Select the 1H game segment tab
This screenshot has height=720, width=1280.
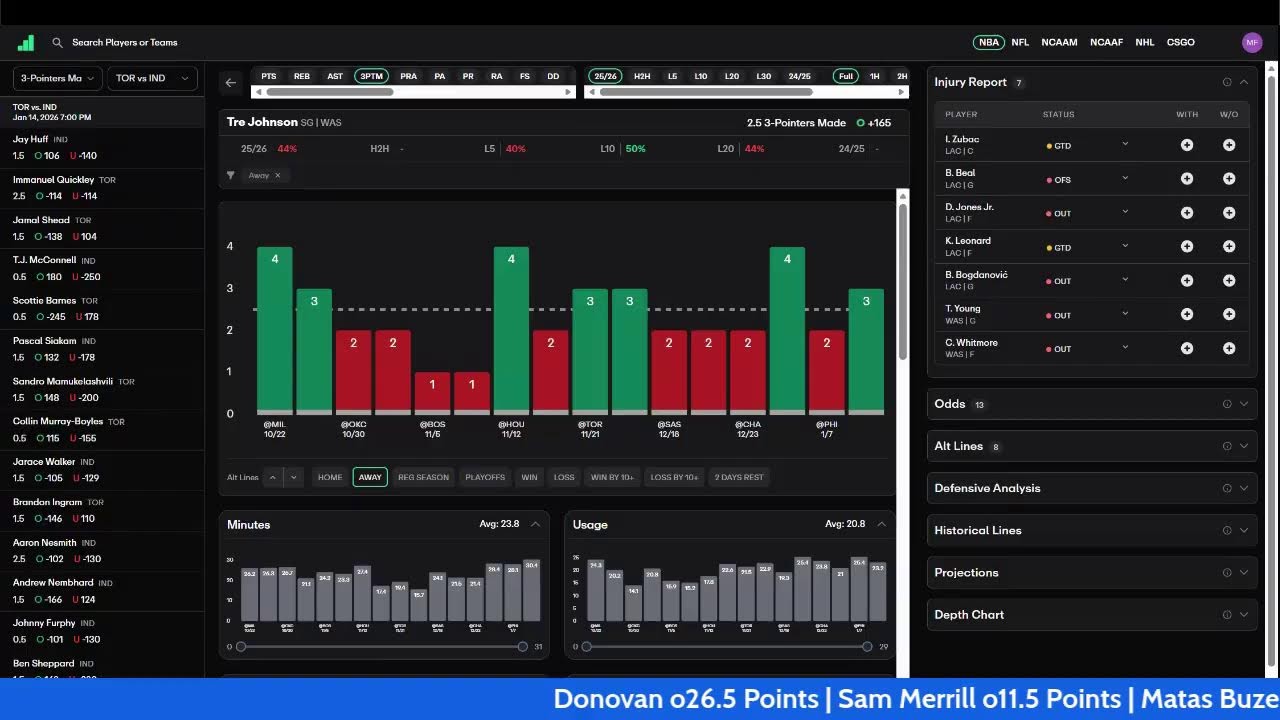point(875,76)
